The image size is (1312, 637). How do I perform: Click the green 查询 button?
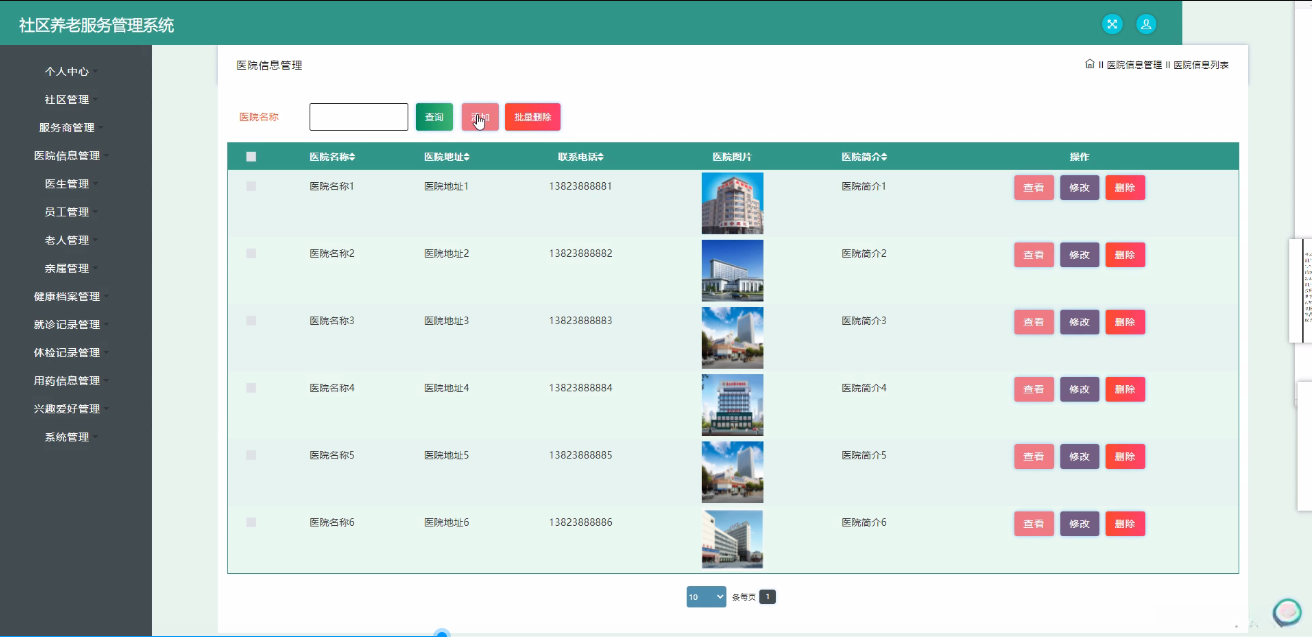point(434,117)
